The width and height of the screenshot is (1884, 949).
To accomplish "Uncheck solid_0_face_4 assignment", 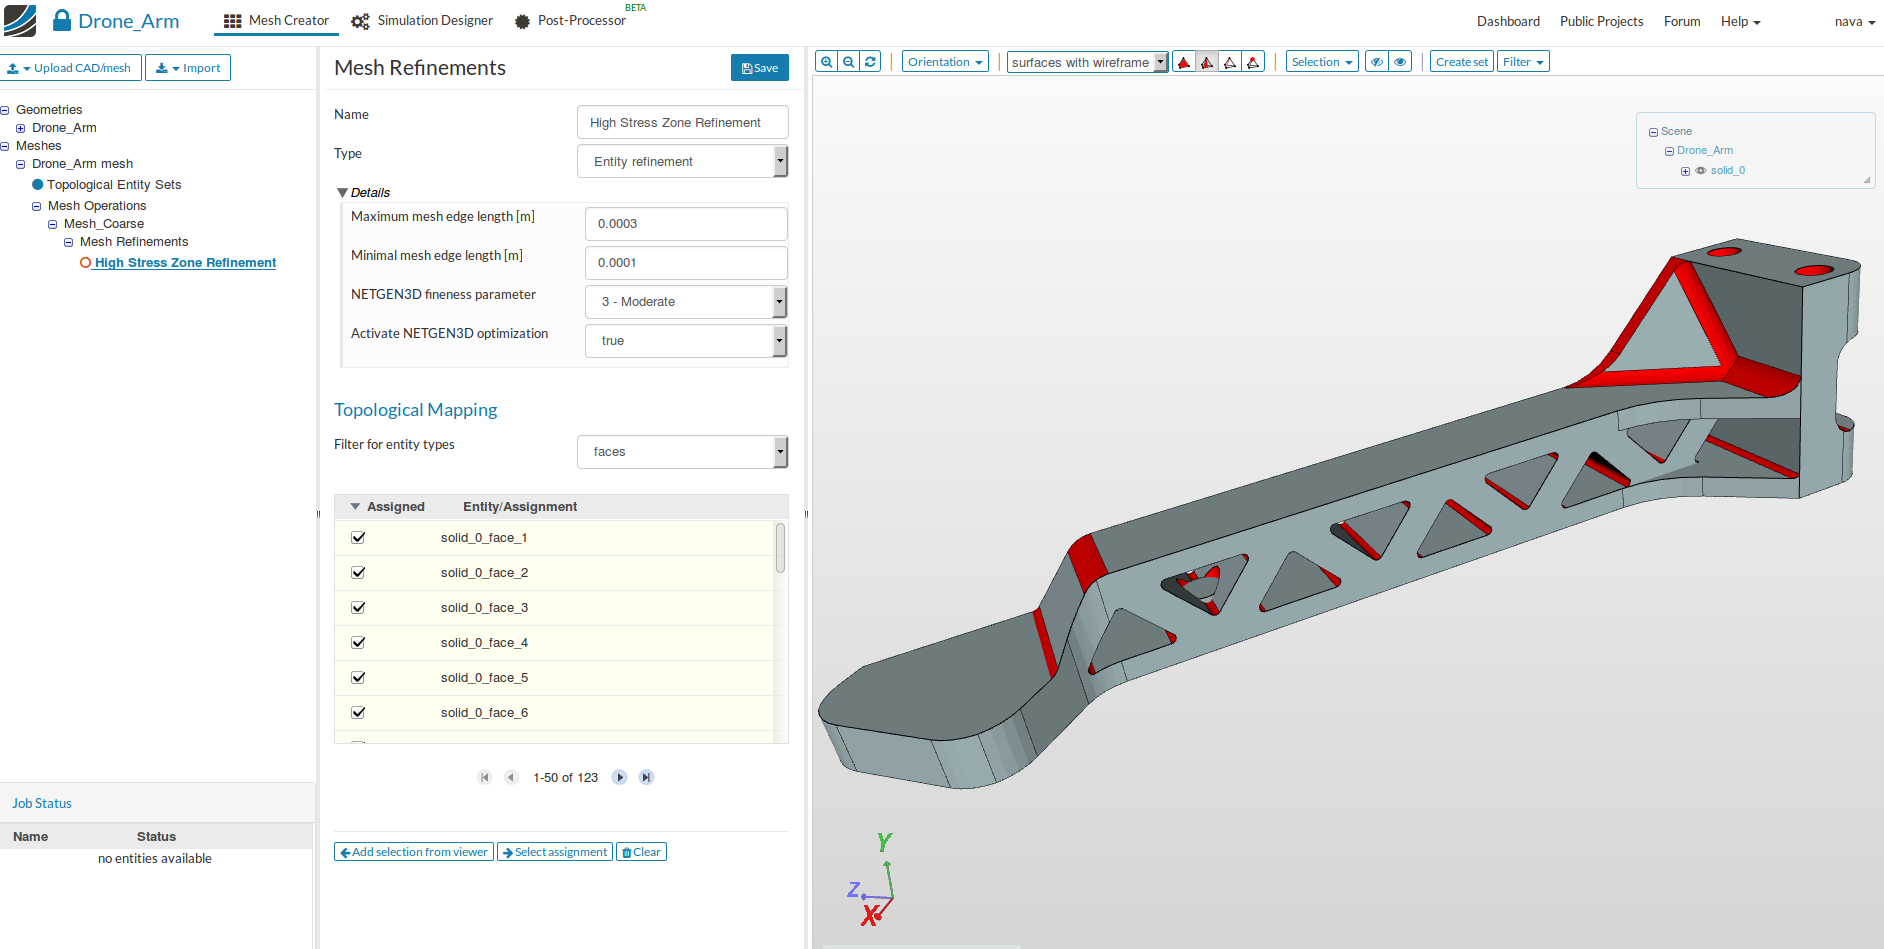I will [358, 643].
